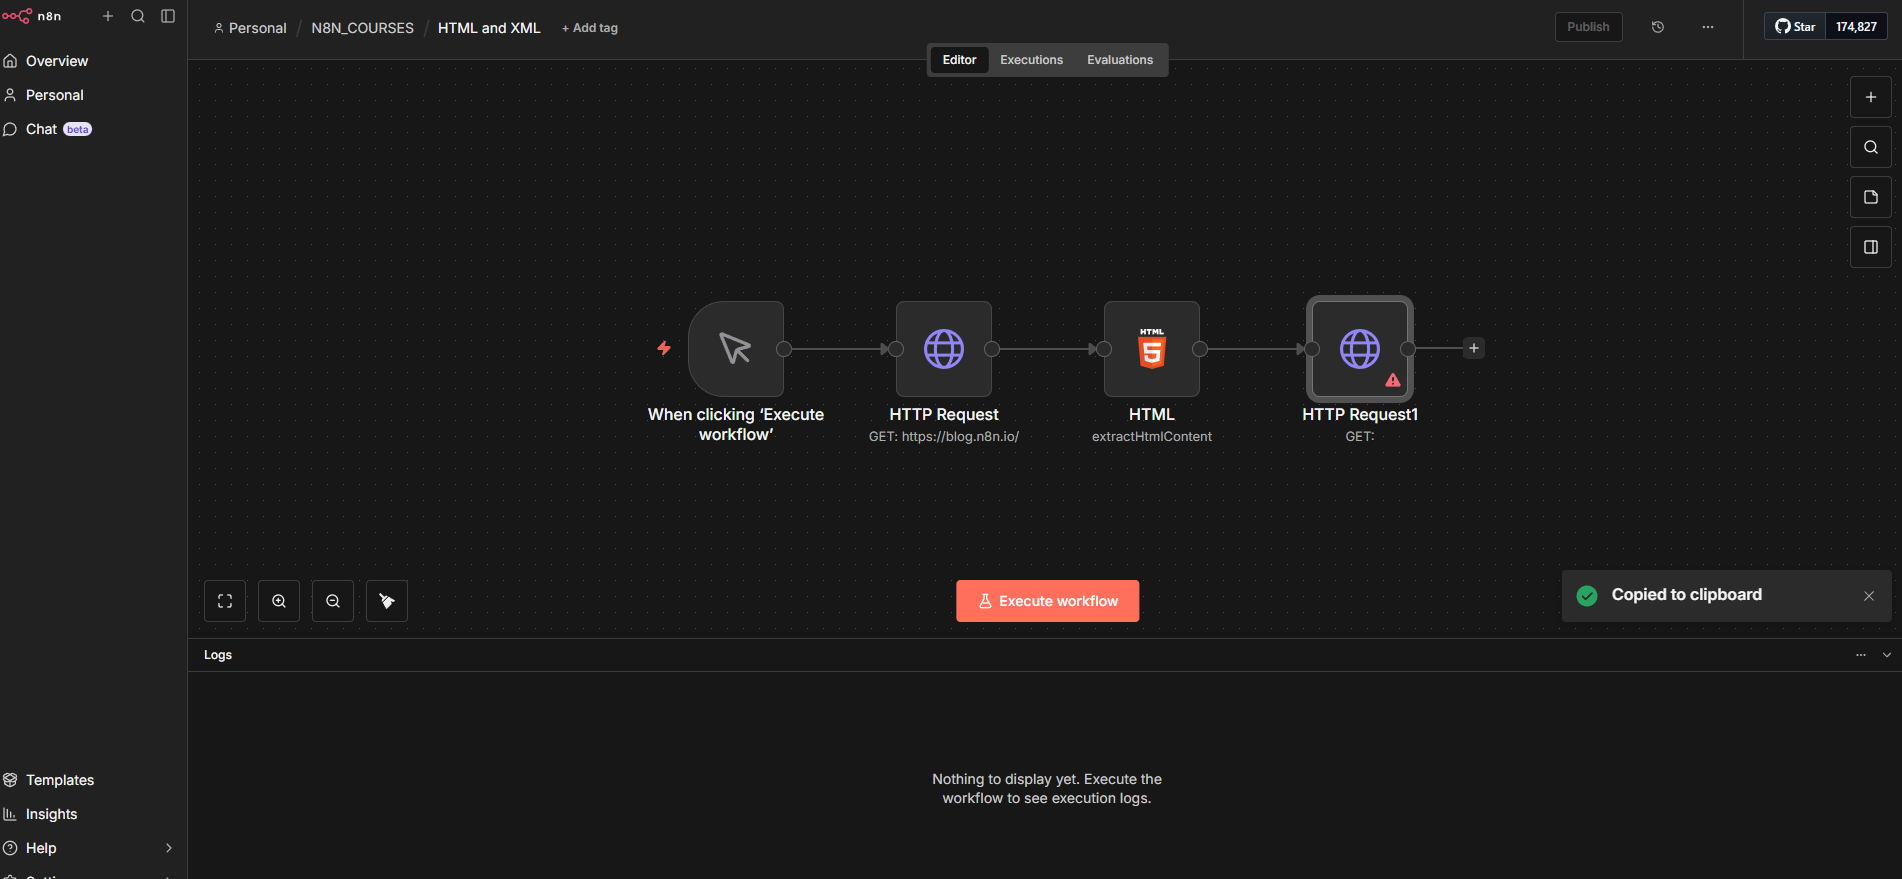Open N8N_COURSES folder breadcrumb
Image resolution: width=1902 pixels, height=879 pixels.
(362, 28)
